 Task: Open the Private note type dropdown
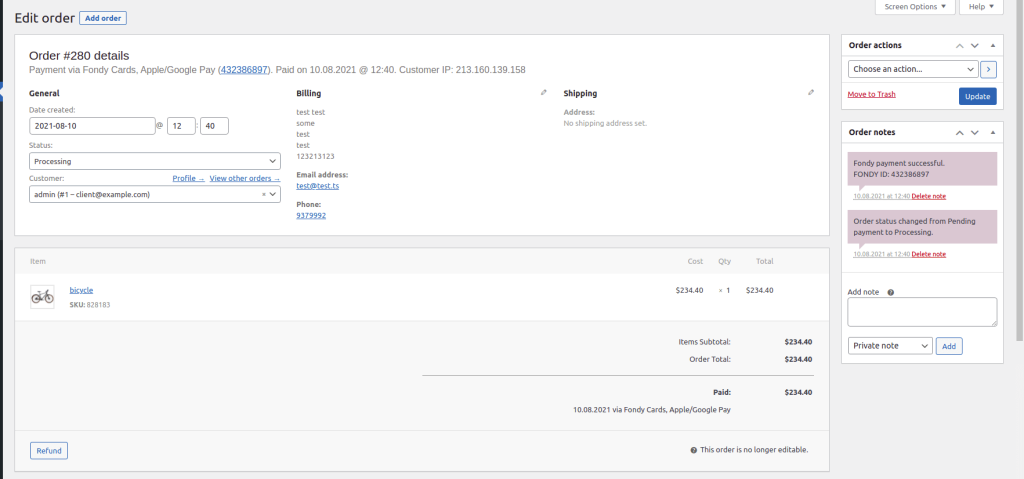pyautogui.click(x=889, y=345)
